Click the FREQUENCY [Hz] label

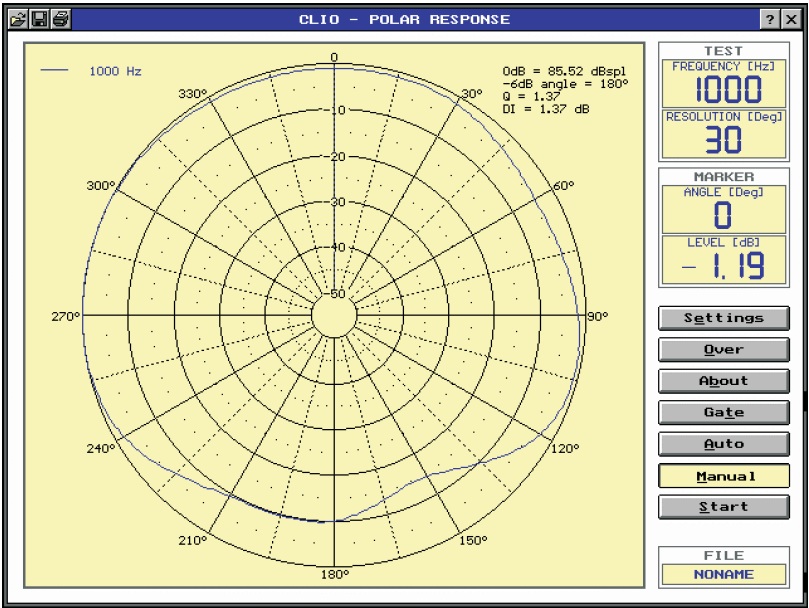pos(723,67)
